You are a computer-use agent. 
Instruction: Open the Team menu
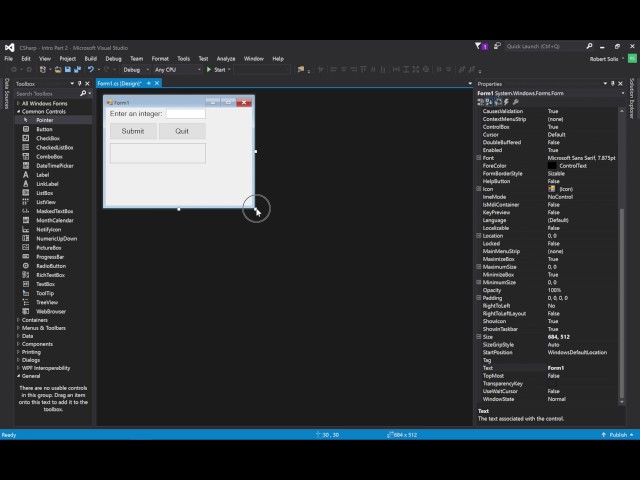tap(136, 59)
